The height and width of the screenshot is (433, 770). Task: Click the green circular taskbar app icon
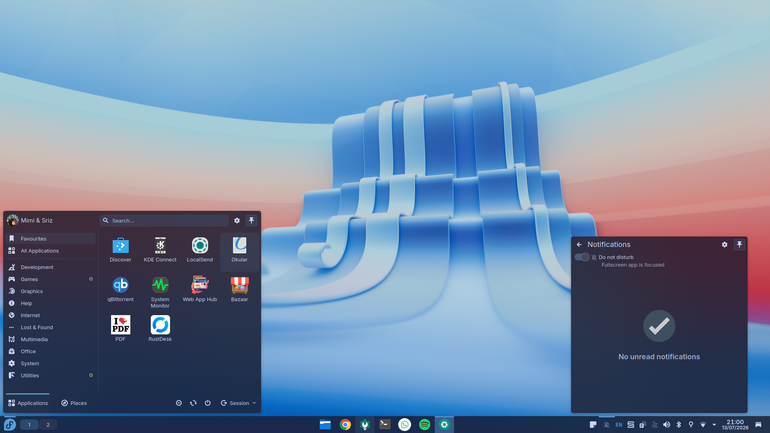tap(444, 425)
